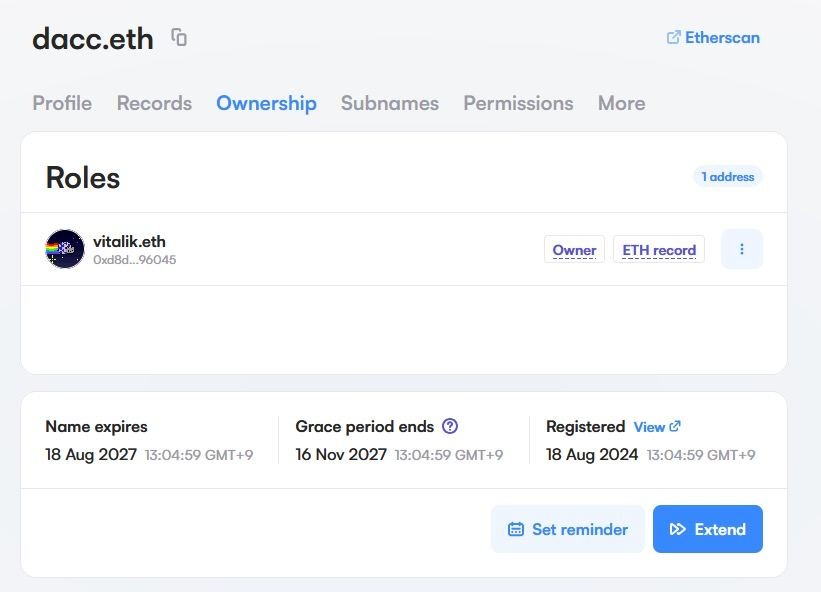This screenshot has width=821, height=592.
Task: Open the three-dot role options menu
Action: point(741,249)
